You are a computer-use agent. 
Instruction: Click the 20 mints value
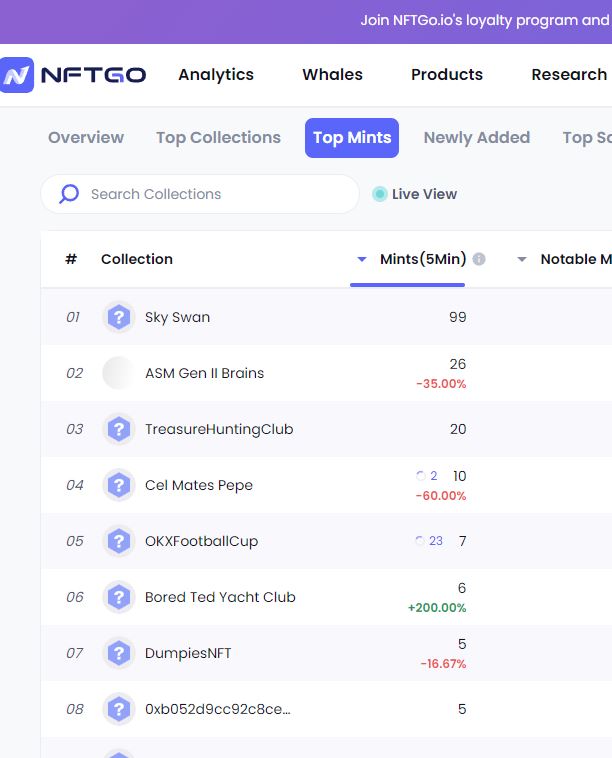[458, 429]
